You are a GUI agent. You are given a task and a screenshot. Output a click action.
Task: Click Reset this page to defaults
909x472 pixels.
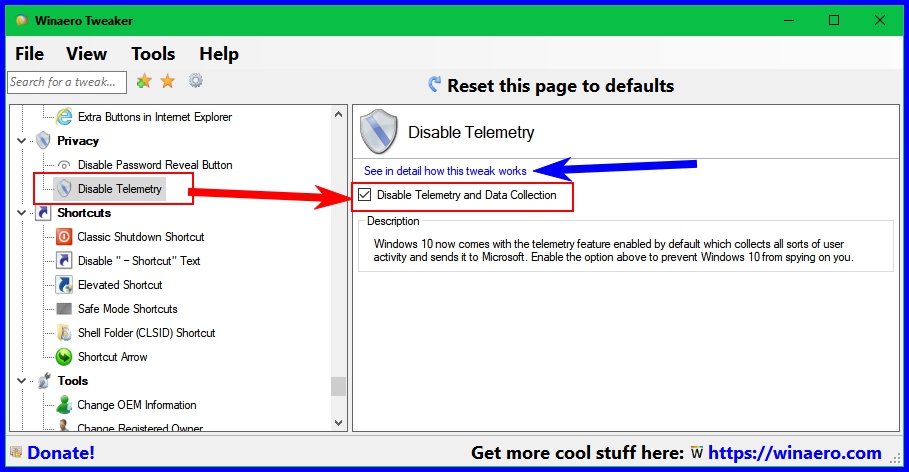click(560, 86)
